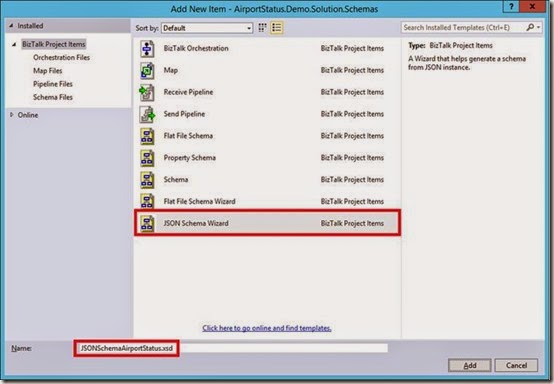Click the JSON Schema Wizard label

pos(196,224)
